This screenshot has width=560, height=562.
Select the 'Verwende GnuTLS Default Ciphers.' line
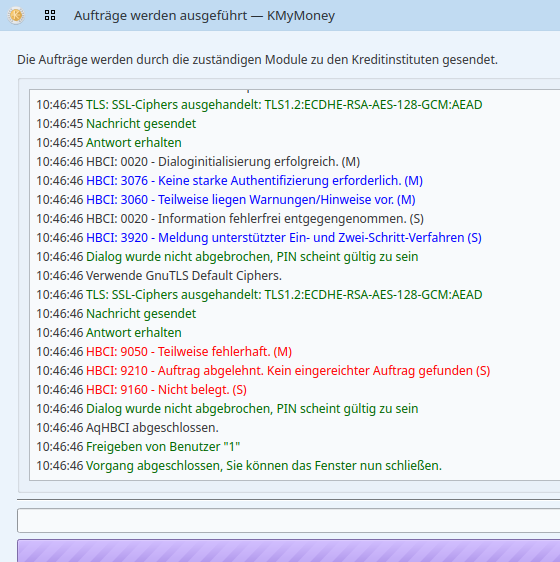coord(159,276)
